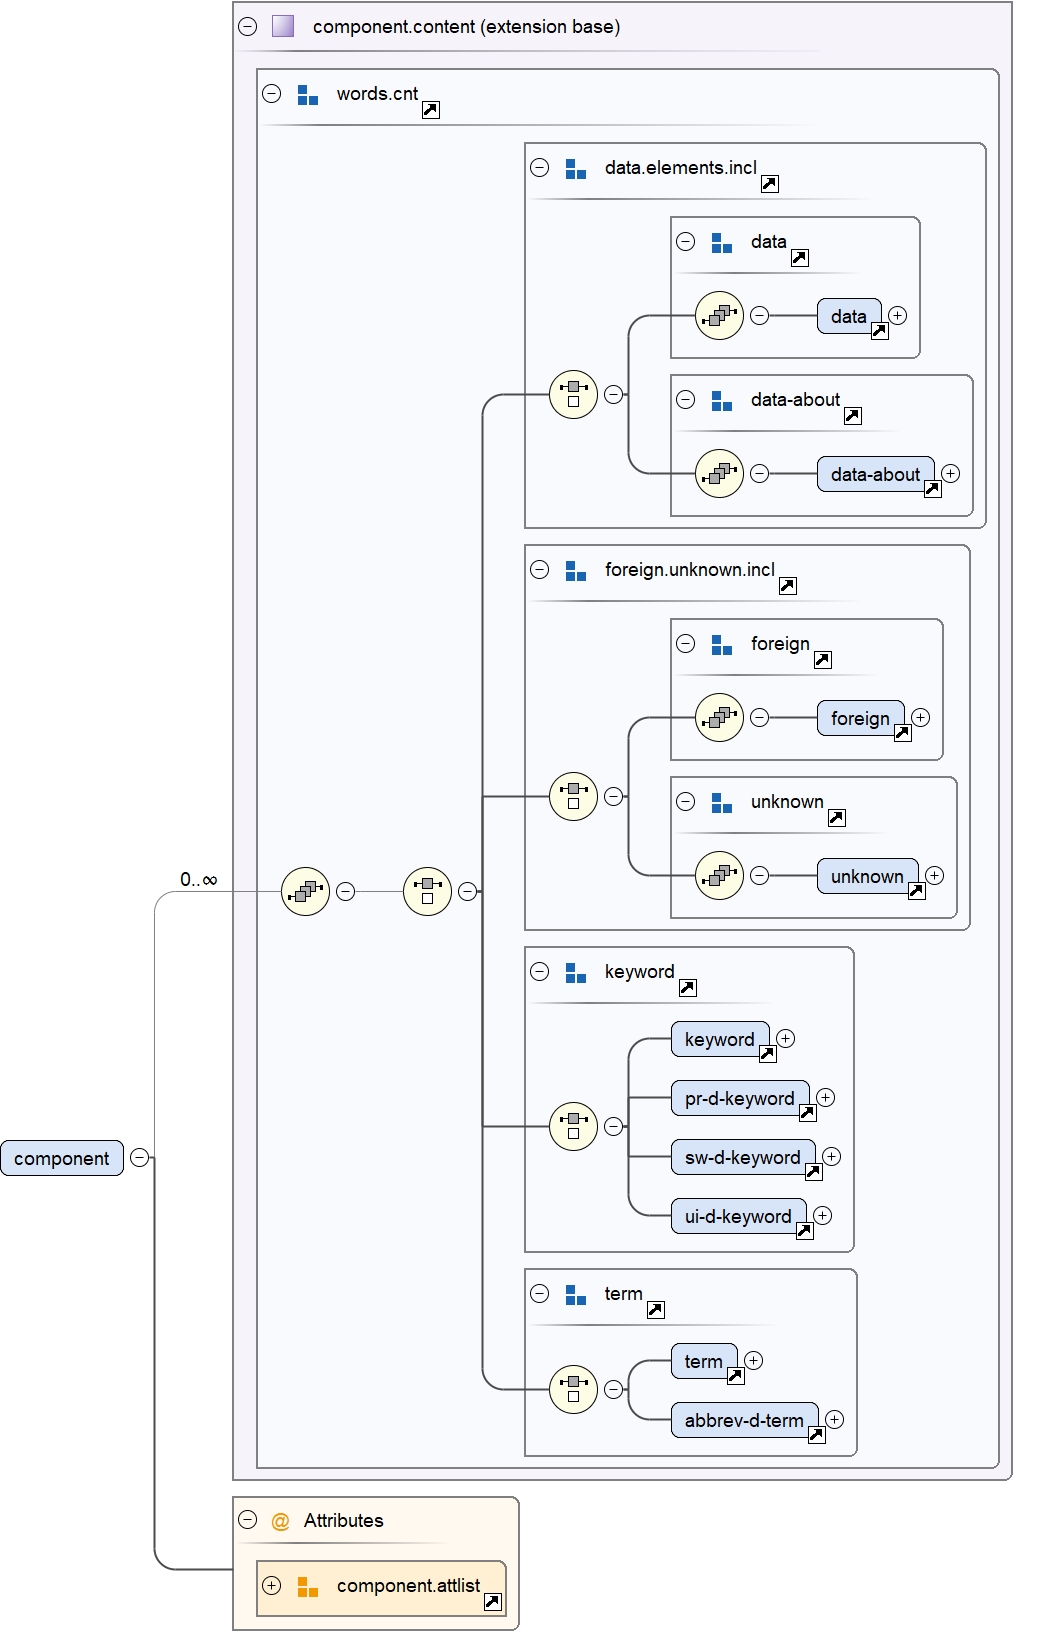Select the ui-d-keyword element box
This screenshot has width=1041, height=1632.
coord(737,1216)
